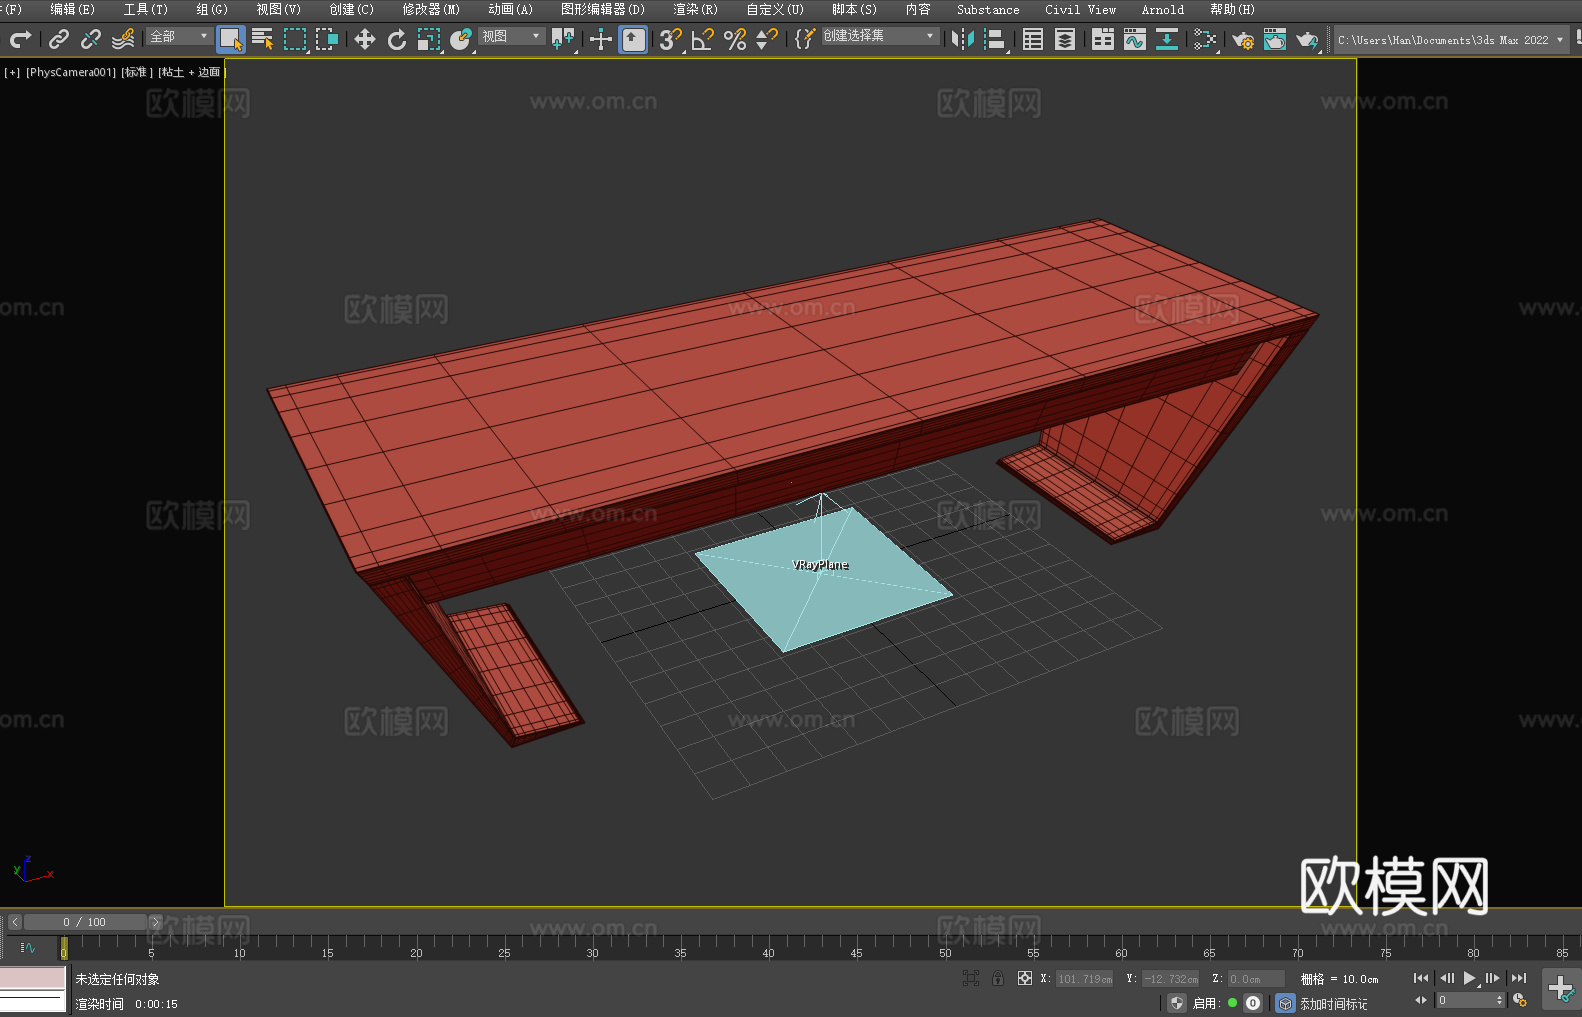
Task: Click the Select by Name icon
Action: pos(262,40)
